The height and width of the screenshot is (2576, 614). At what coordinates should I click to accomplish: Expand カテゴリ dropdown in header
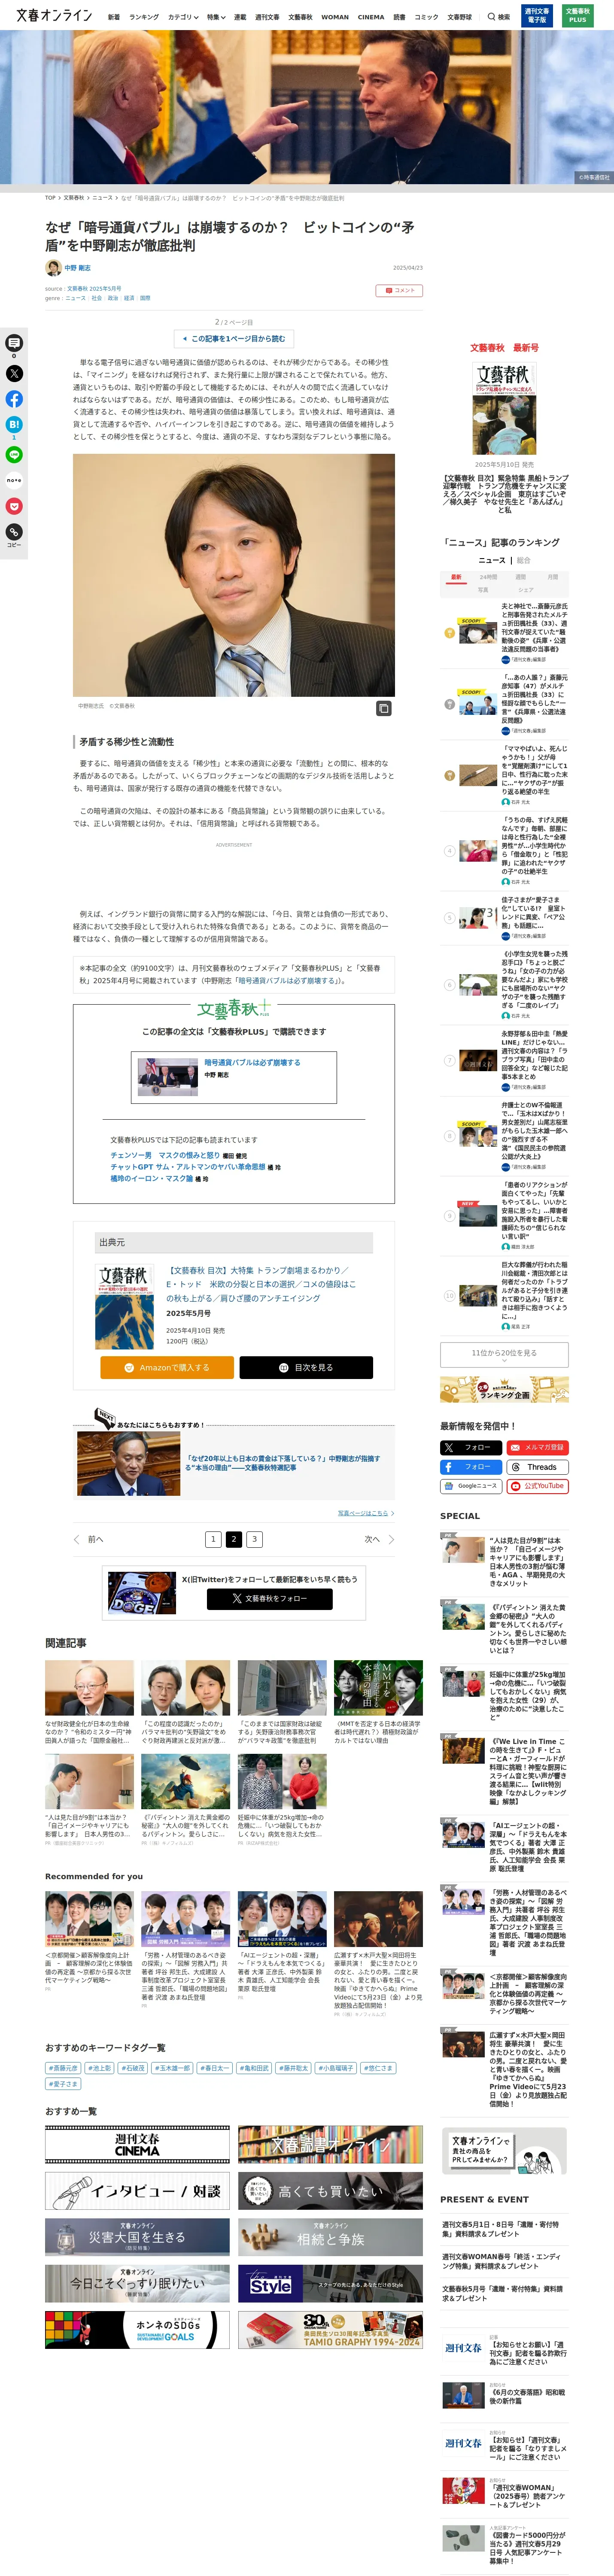182,17
